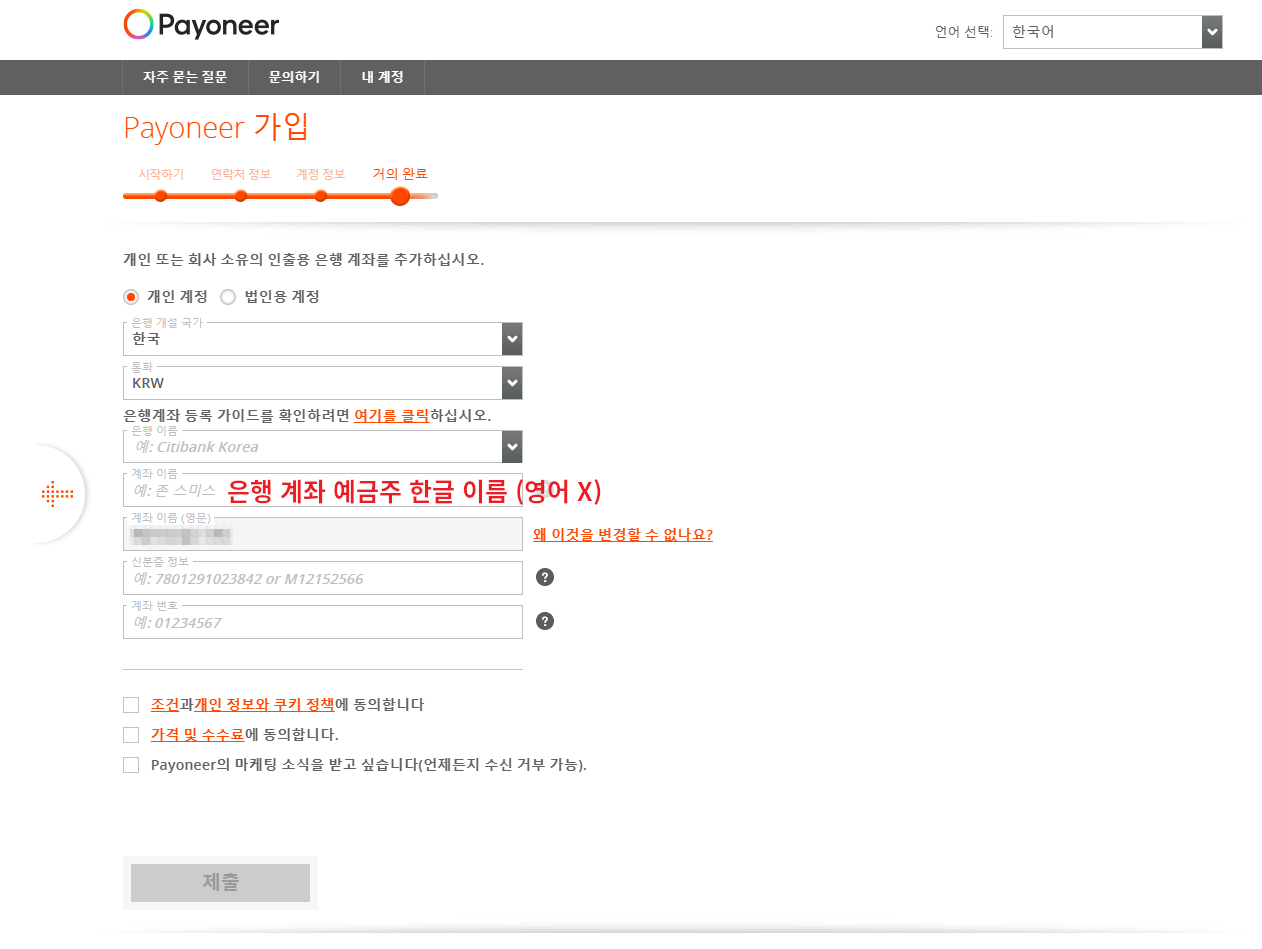This screenshot has height=949, width=1262.
Task: Click the 계좌 이름 input field
Action: point(322,490)
